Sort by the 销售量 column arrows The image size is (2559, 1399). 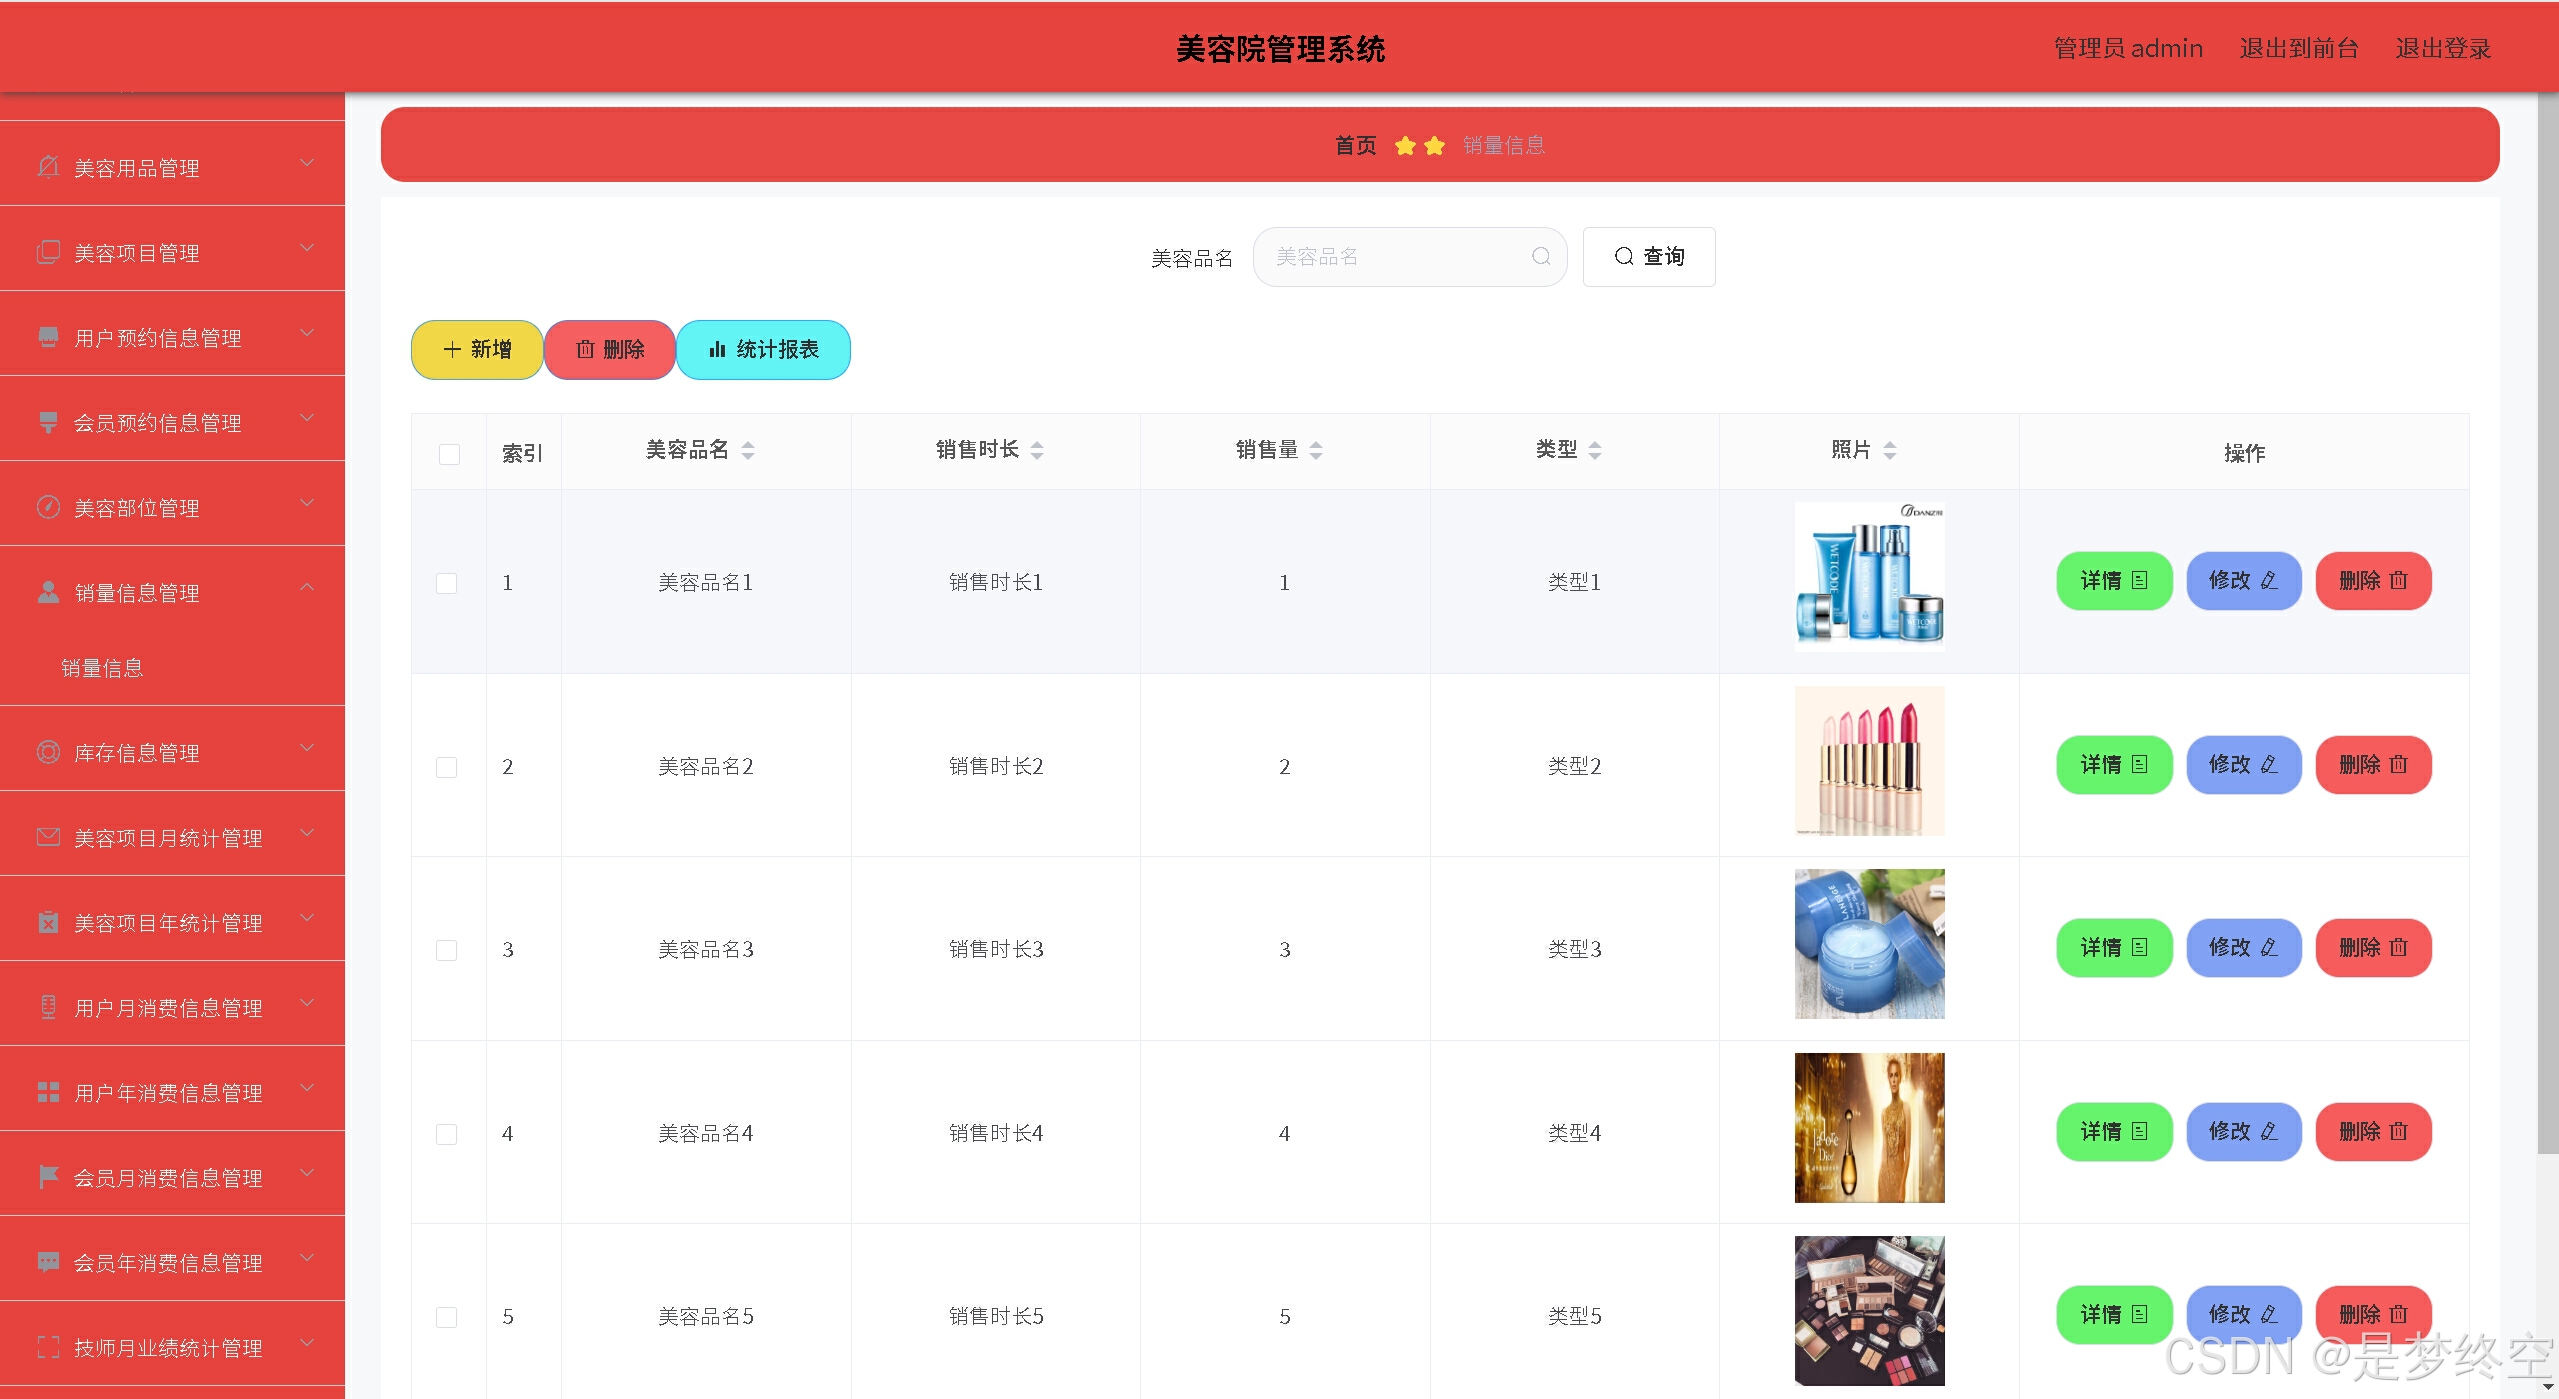click(x=1316, y=451)
